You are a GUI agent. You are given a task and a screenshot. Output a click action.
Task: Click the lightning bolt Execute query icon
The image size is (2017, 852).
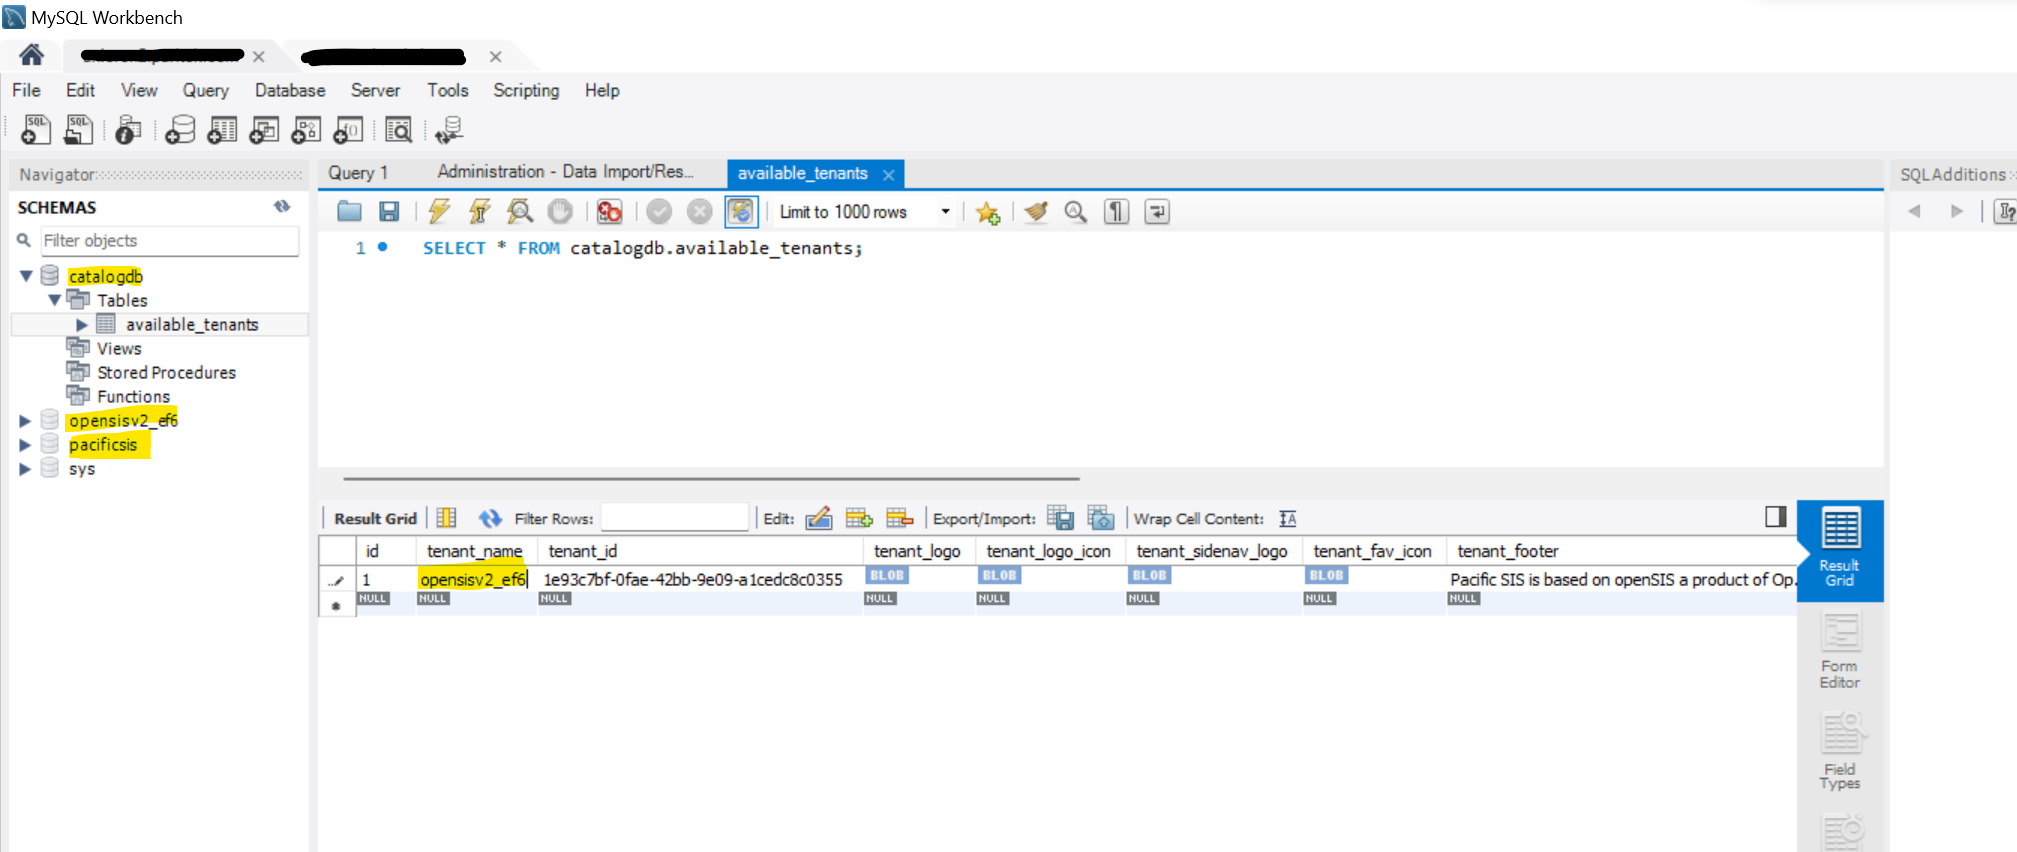click(x=439, y=211)
